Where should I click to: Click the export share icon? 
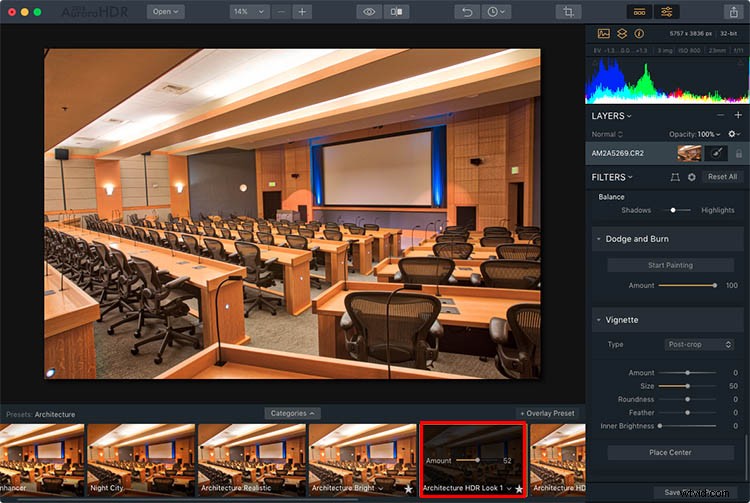click(733, 11)
